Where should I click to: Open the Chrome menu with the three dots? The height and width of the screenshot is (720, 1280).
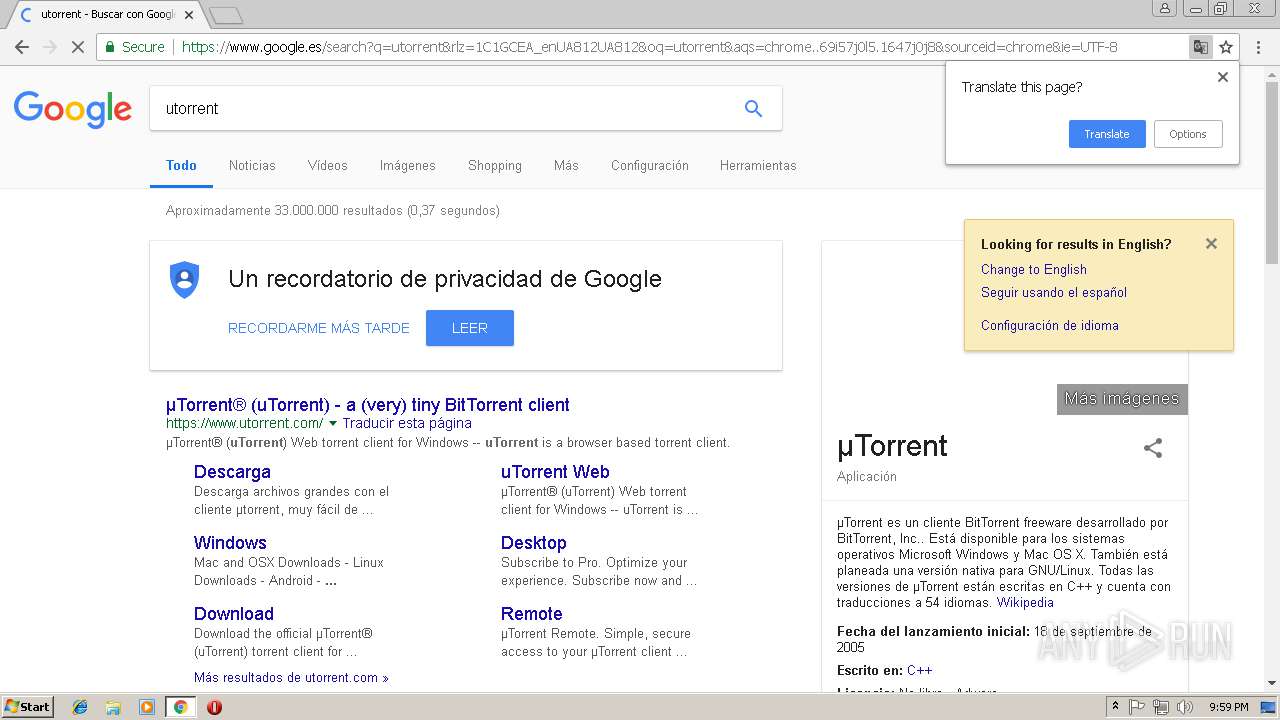point(1260,47)
